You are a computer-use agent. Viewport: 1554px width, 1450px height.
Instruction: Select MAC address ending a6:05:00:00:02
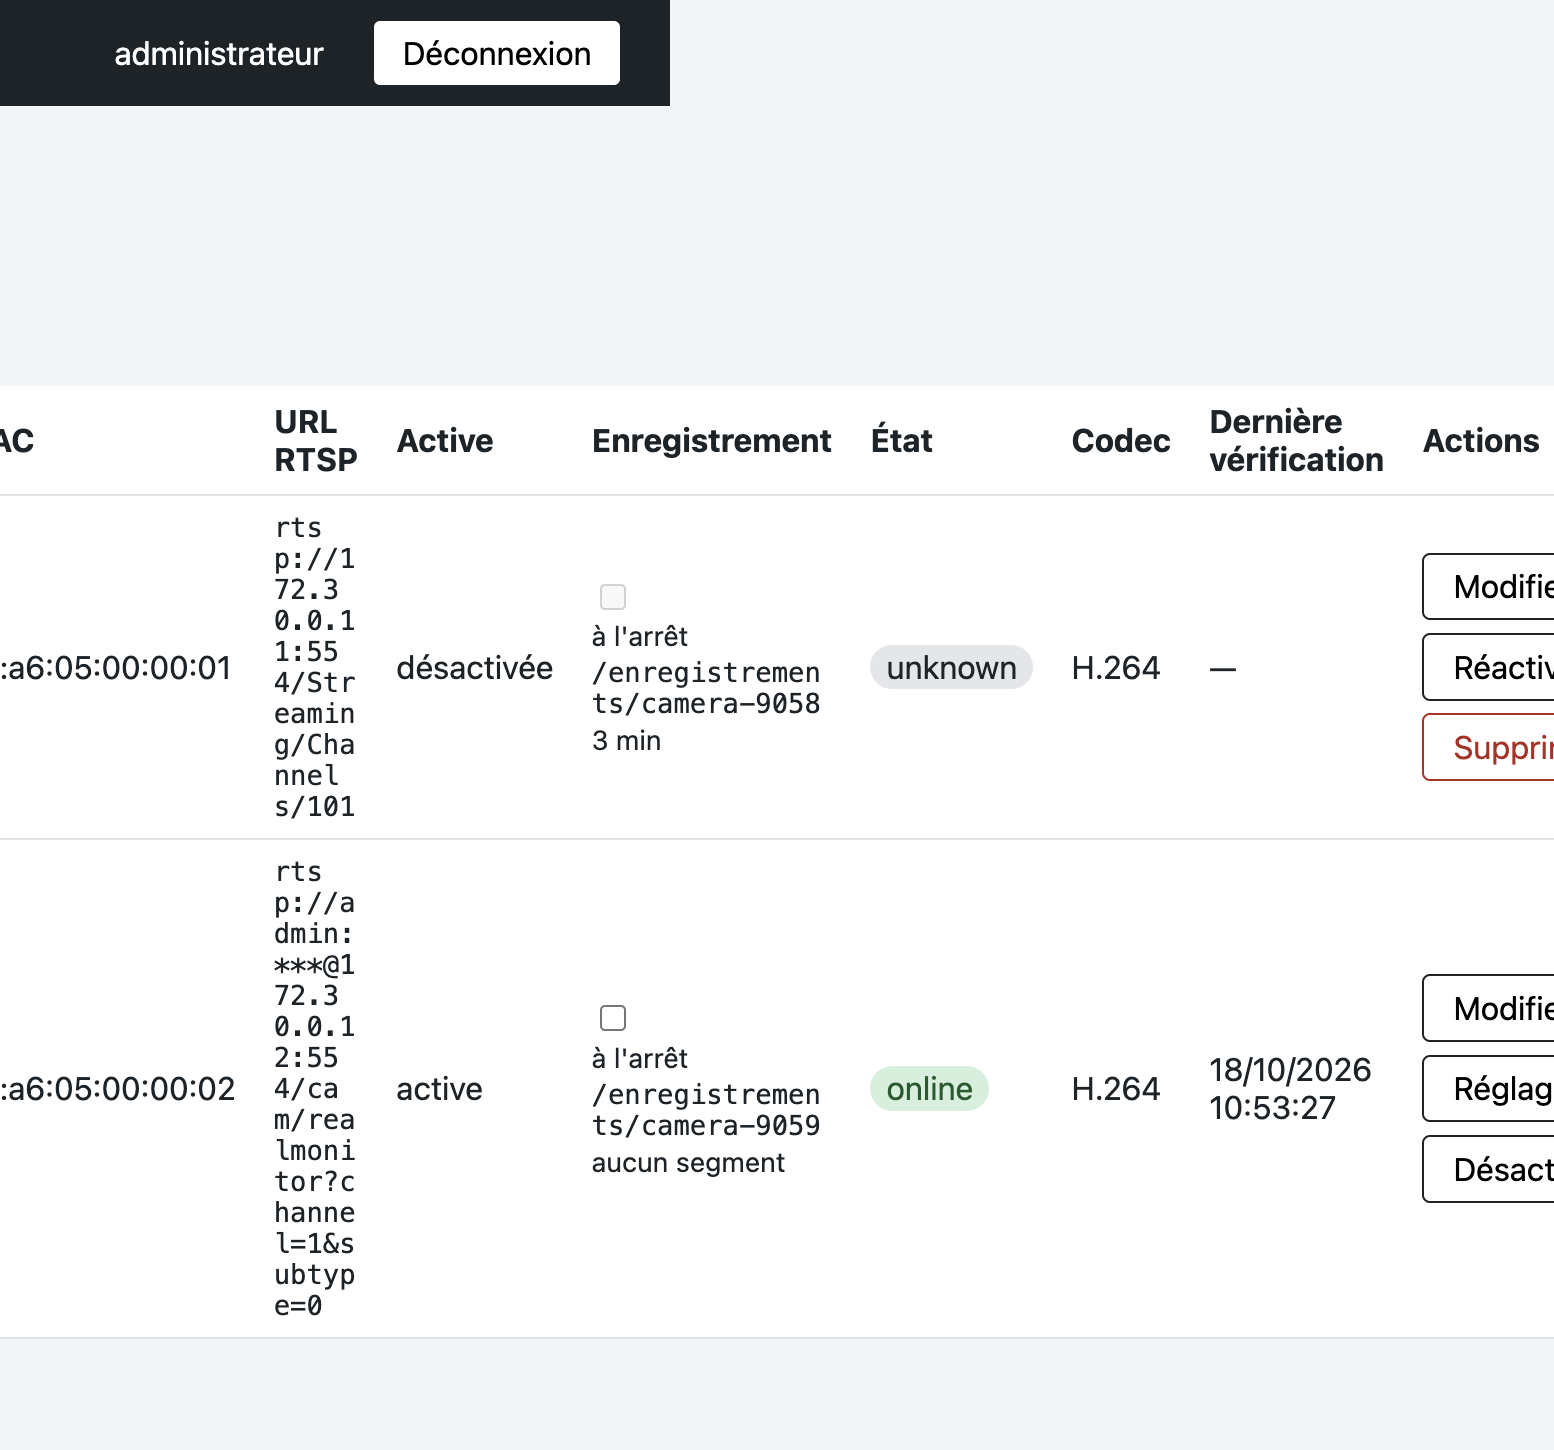pyautogui.click(x=117, y=1089)
